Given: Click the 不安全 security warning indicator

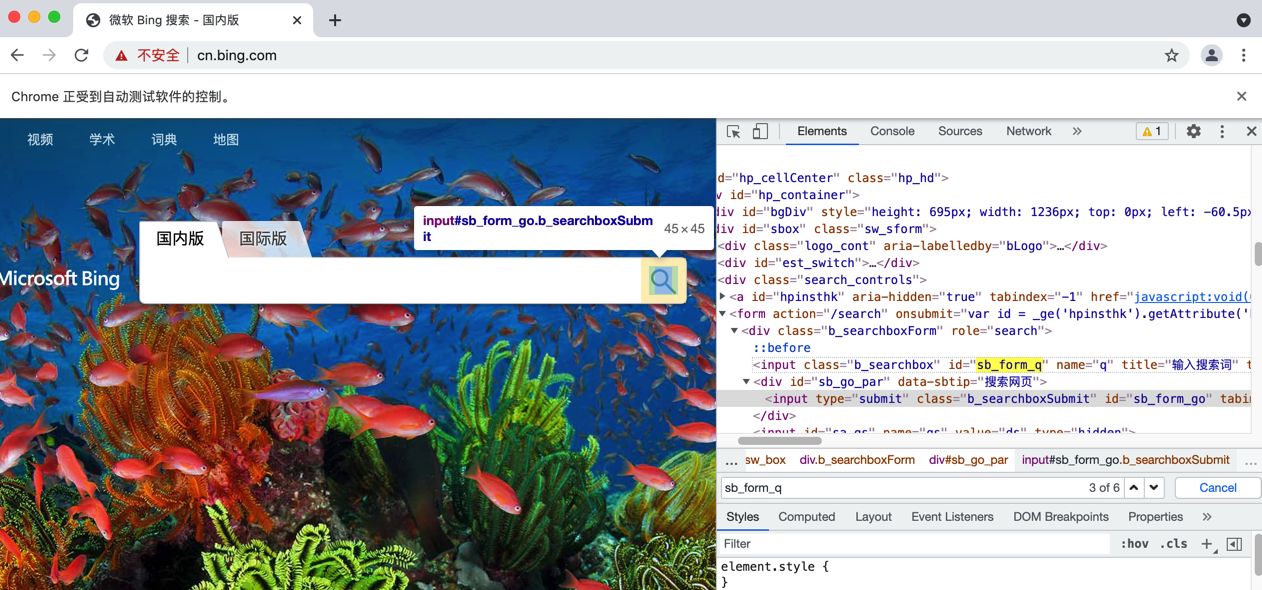Looking at the screenshot, I should pos(147,56).
